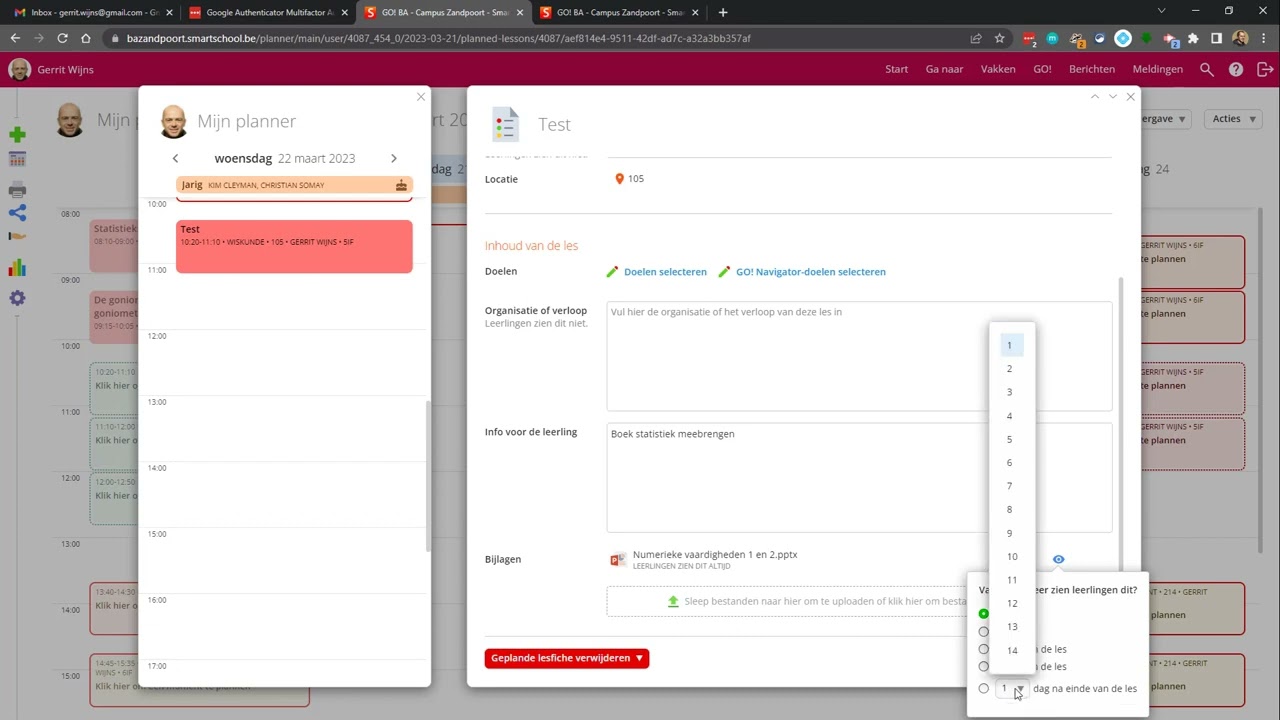Open Meldingen in the header

(1158, 69)
